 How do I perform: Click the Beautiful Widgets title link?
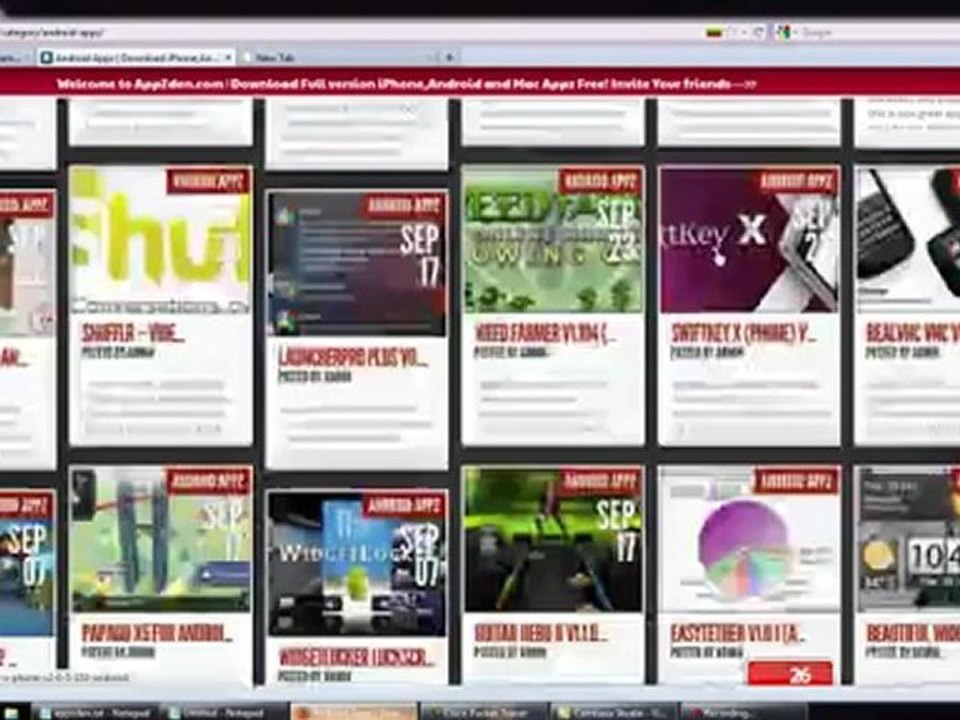(x=913, y=632)
